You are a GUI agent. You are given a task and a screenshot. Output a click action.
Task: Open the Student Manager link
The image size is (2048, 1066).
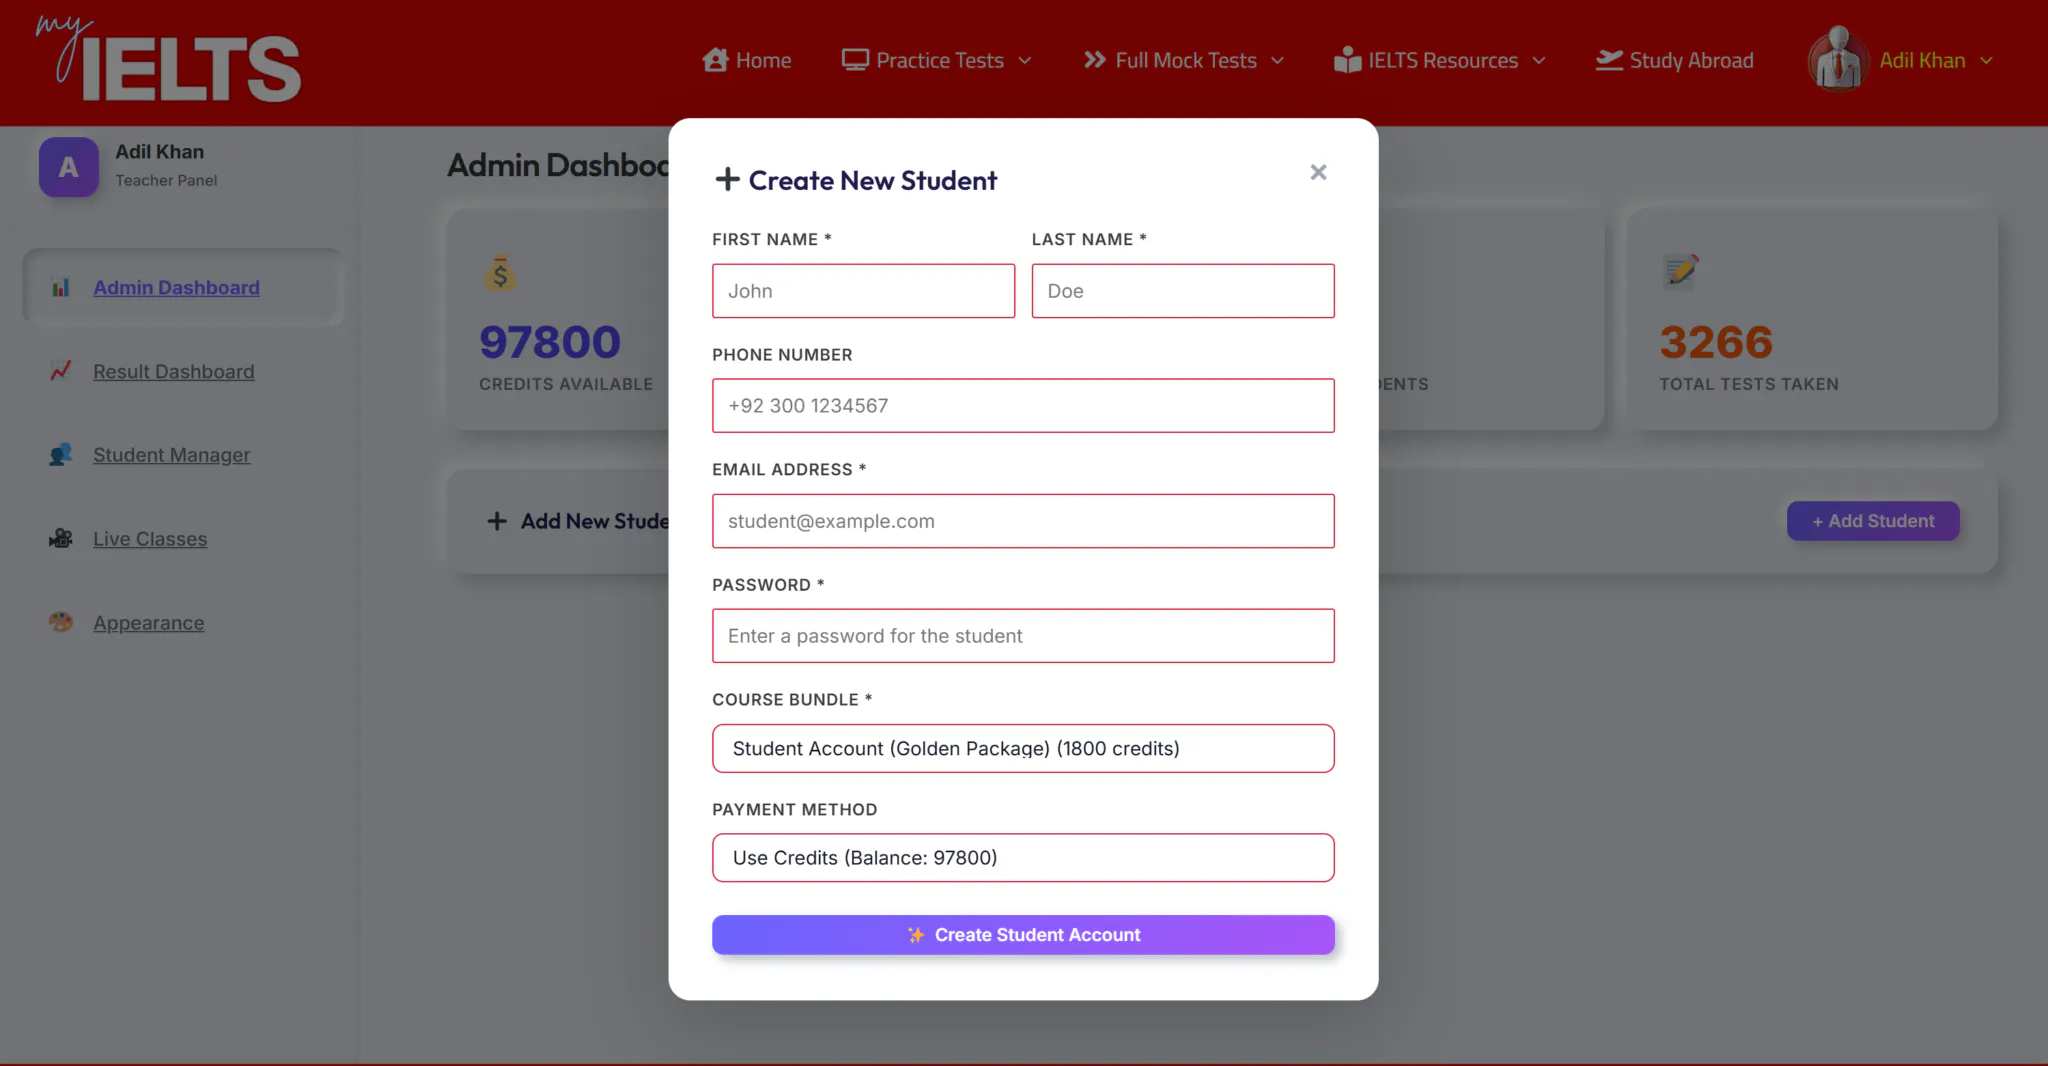172,455
